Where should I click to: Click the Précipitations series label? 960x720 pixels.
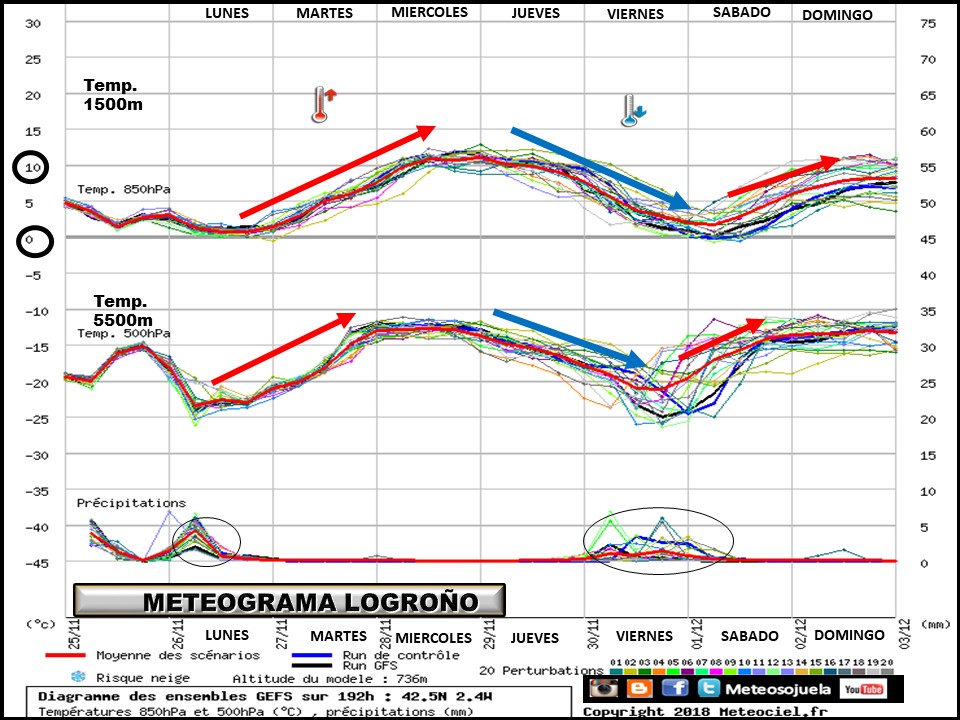click(x=131, y=503)
